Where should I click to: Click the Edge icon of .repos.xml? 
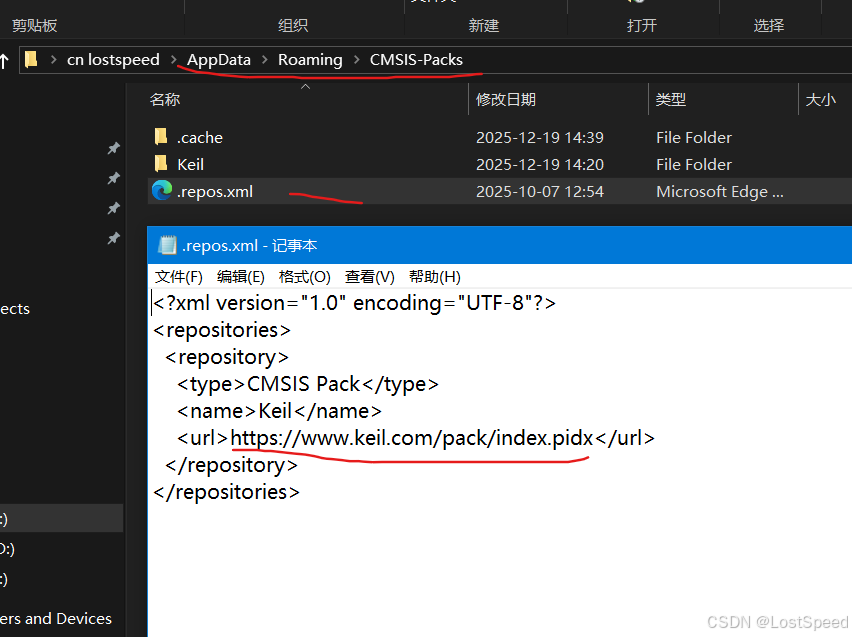click(x=162, y=190)
